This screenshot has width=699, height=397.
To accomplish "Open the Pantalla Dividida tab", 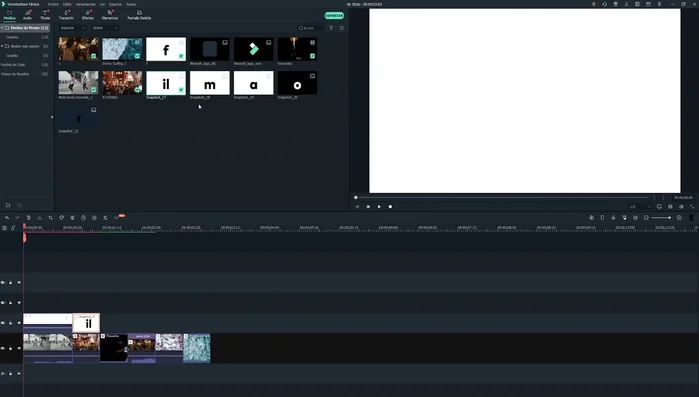I will (139, 15).
